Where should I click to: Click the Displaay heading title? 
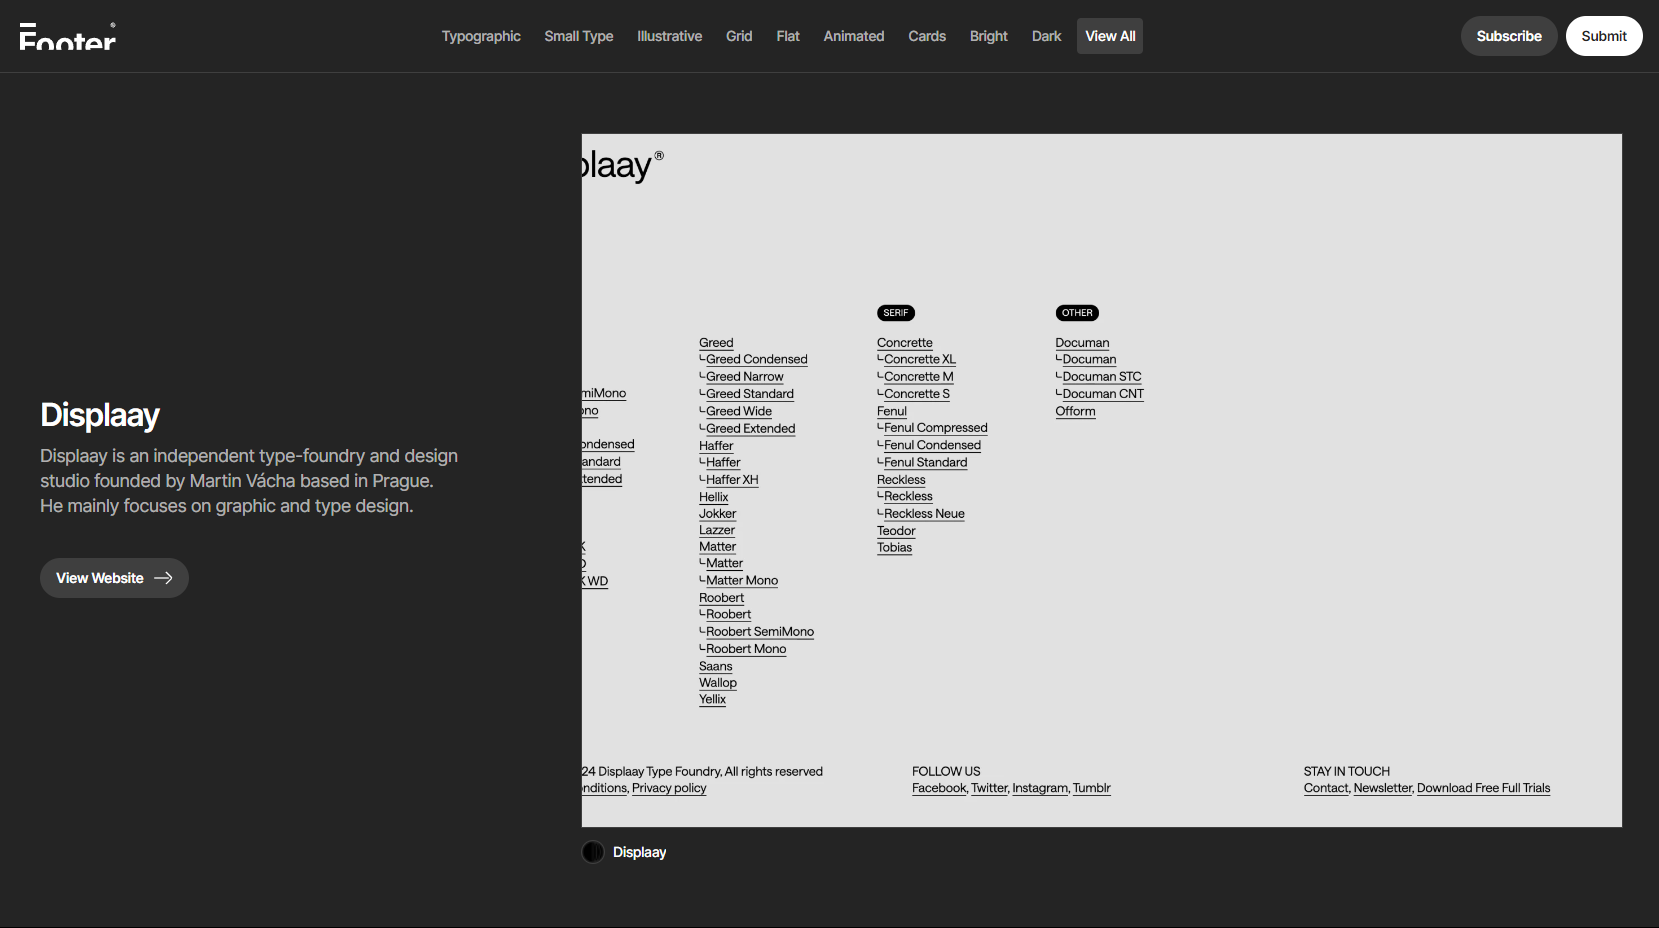point(100,415)
